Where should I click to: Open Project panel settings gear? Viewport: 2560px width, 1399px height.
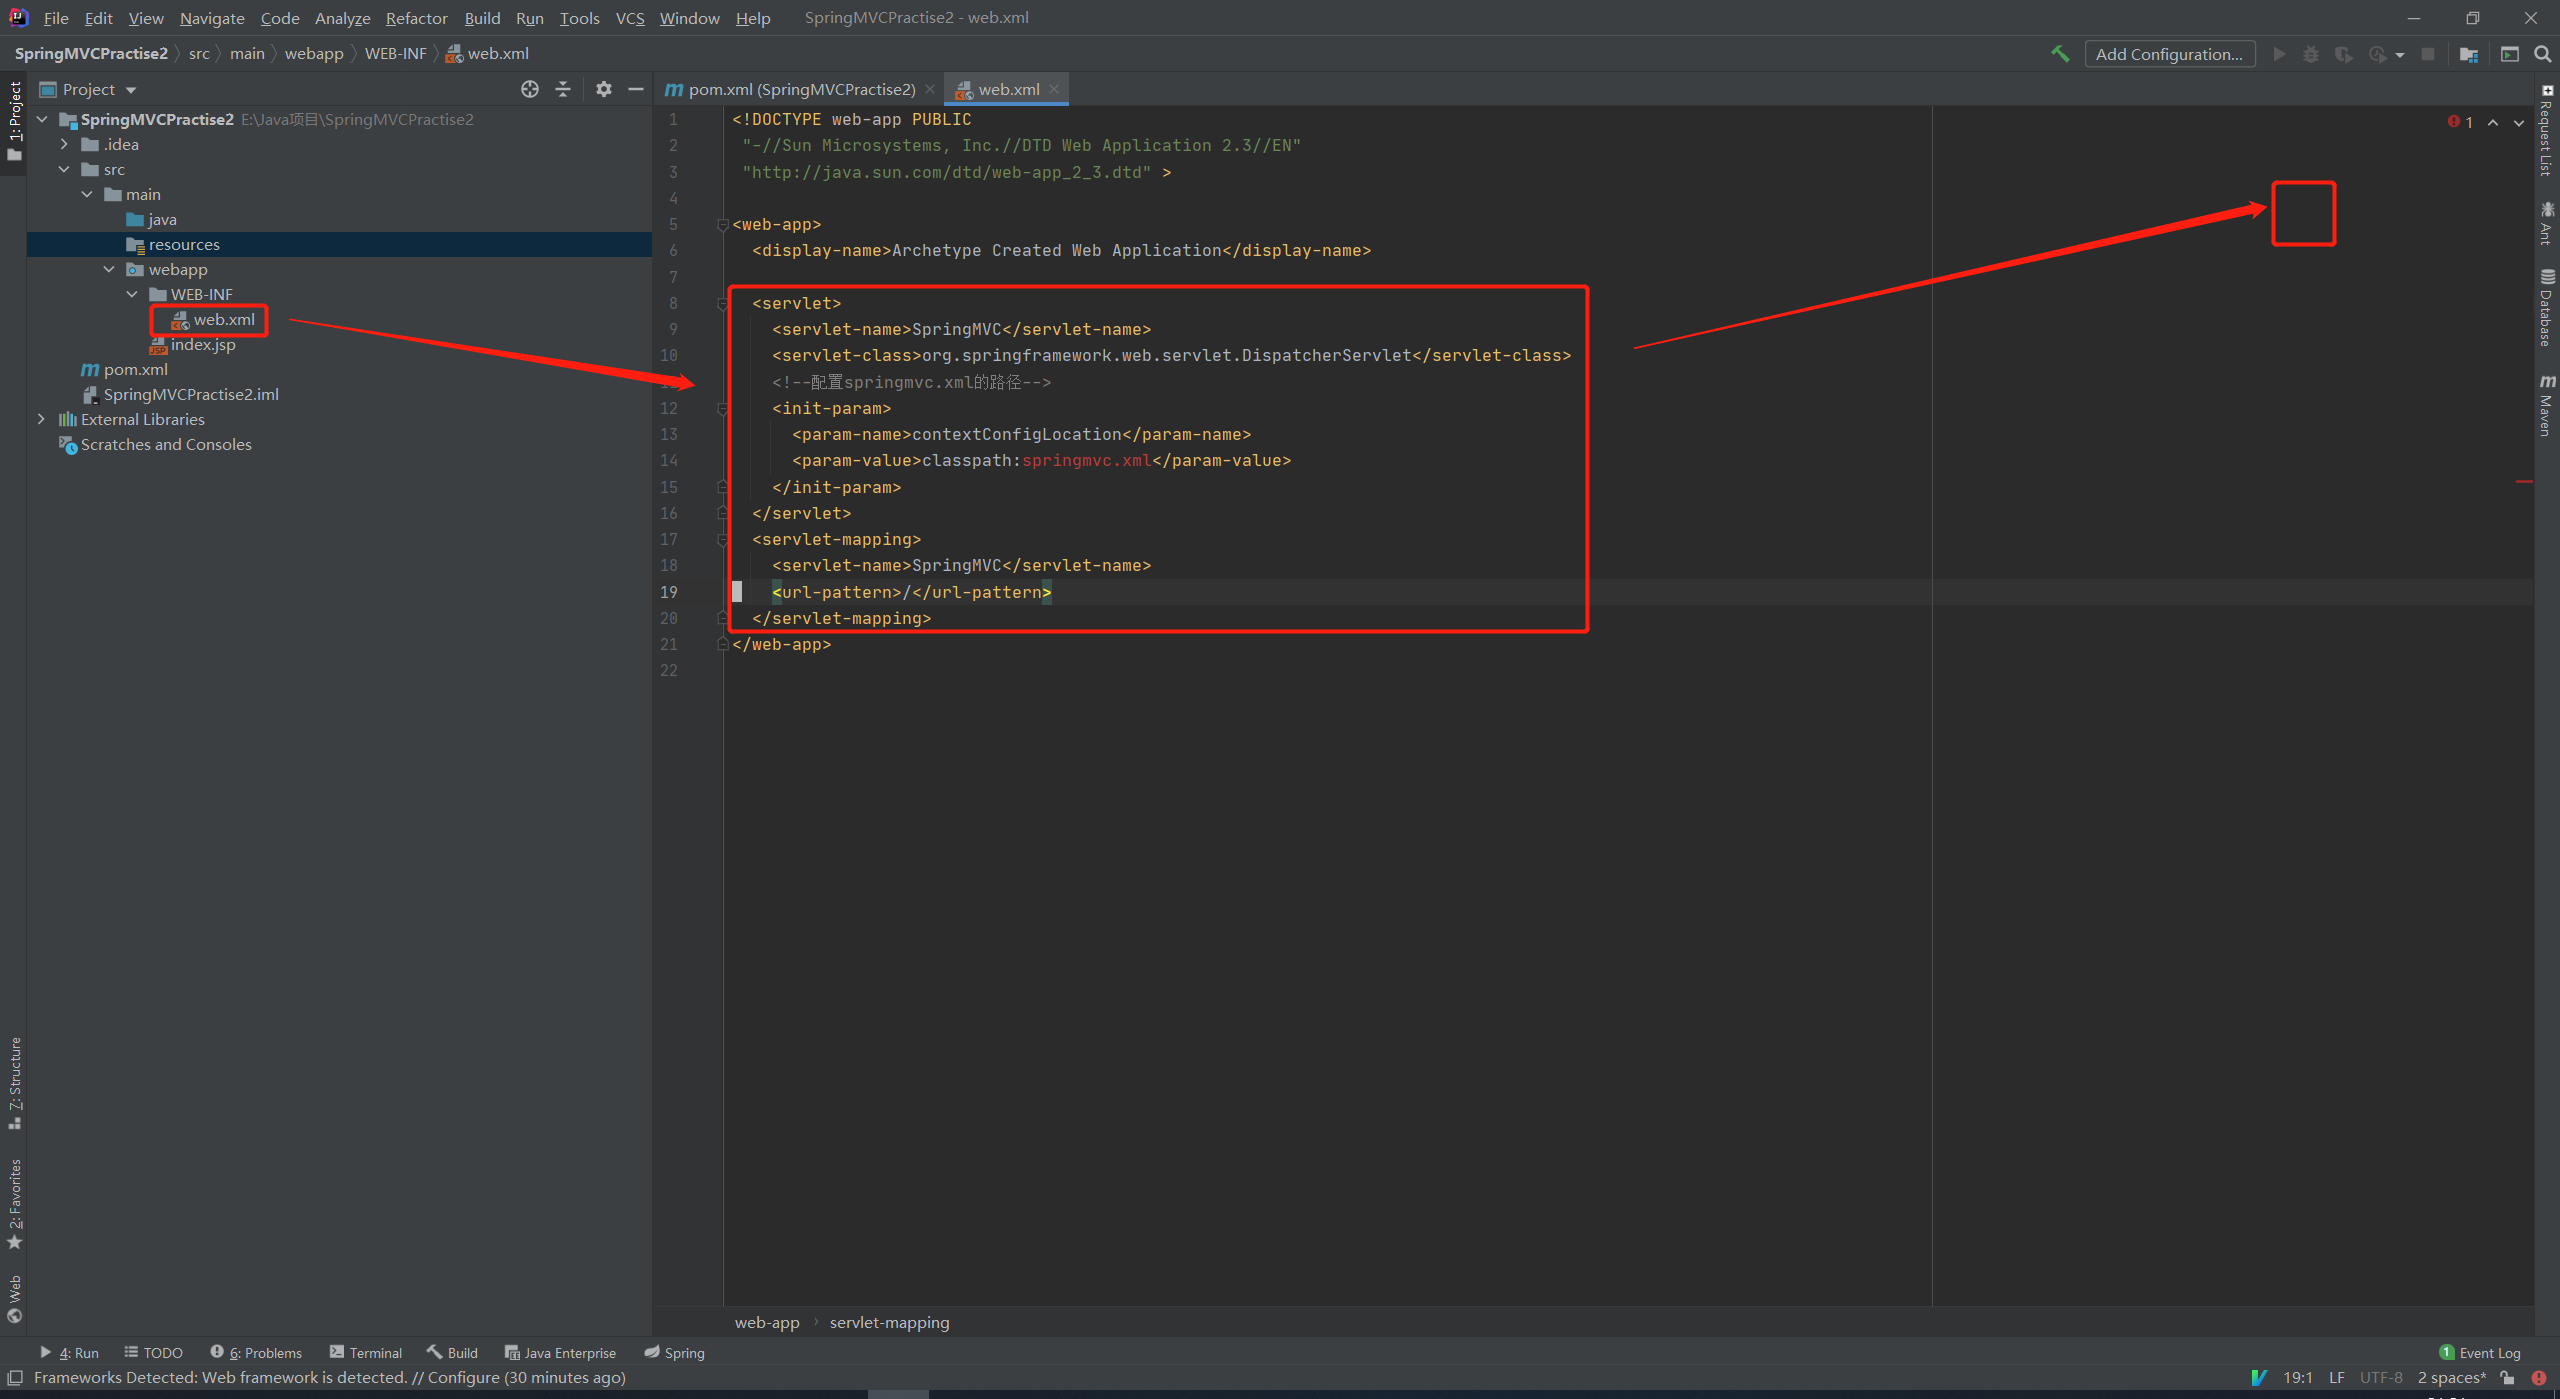pyautogui.click(x=603, y=89)
